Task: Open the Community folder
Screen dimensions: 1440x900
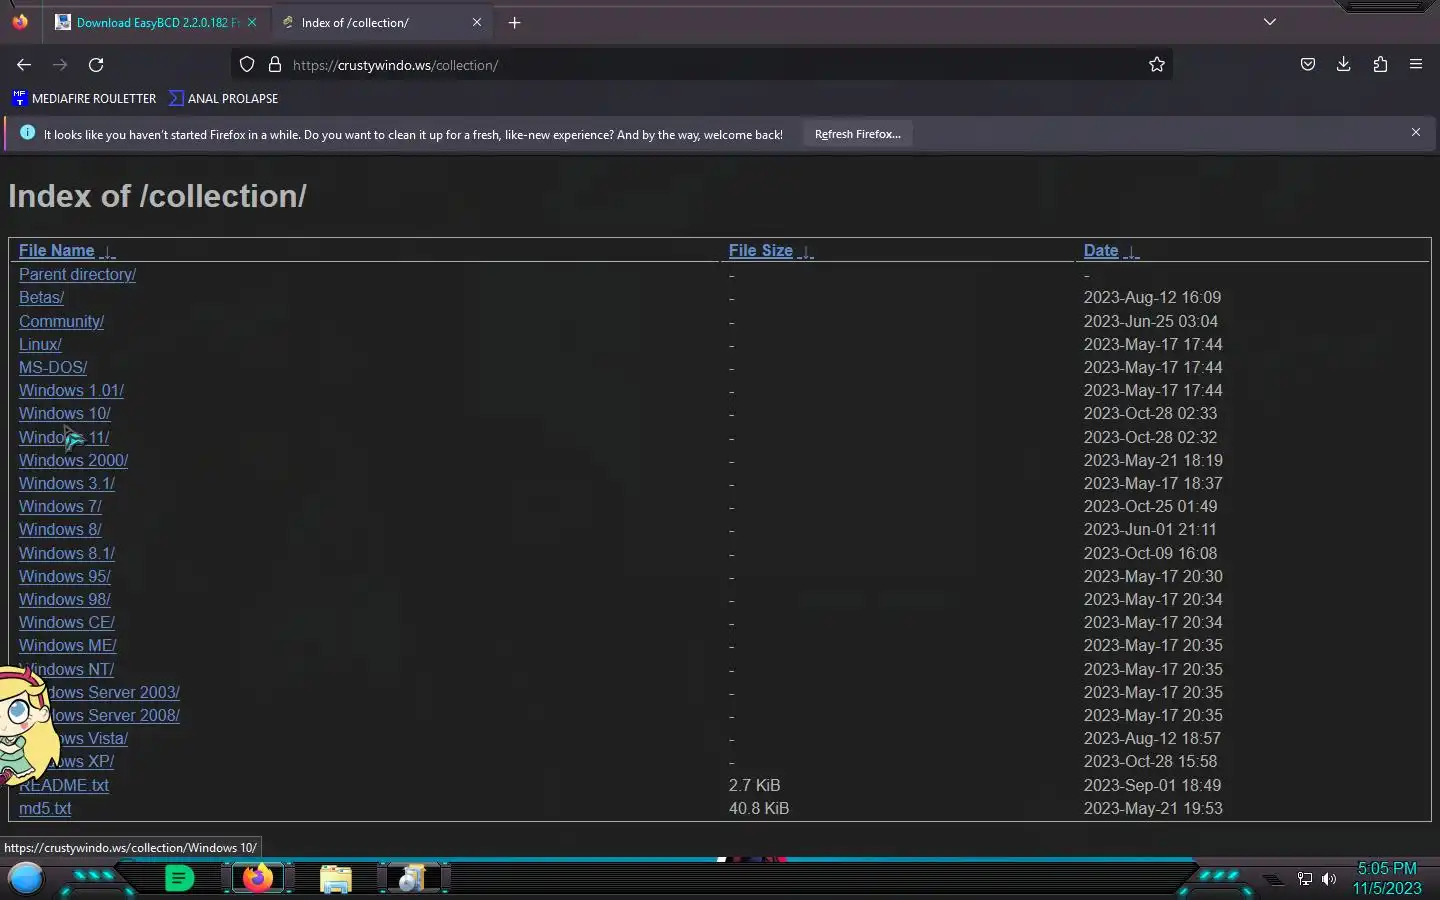Action: pos(61,321)
